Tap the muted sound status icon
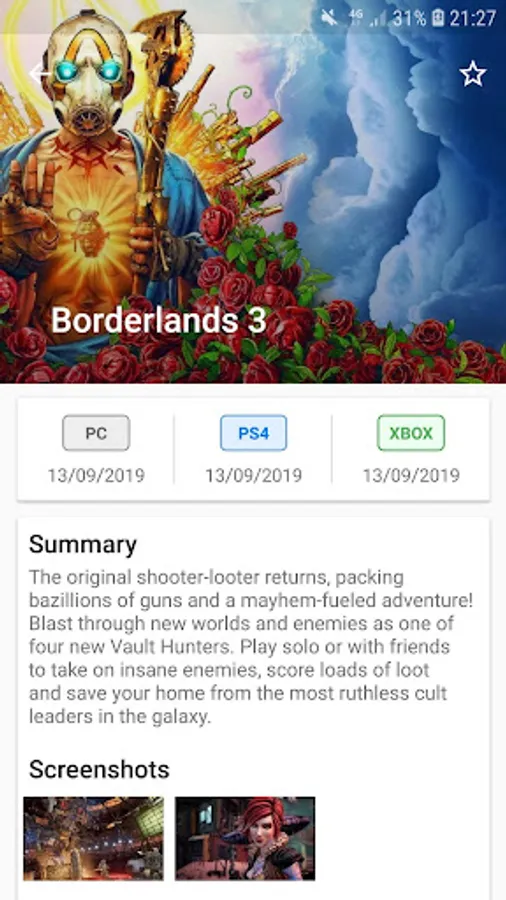 point(329,18)
